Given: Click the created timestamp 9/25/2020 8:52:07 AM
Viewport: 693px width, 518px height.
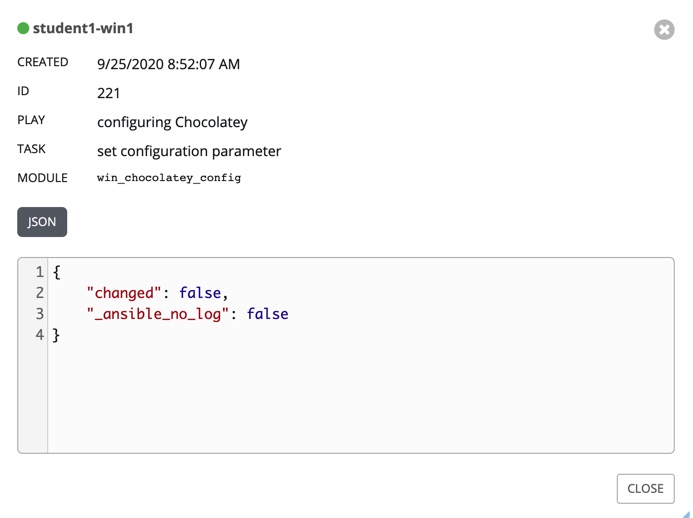Looking at the screenshot, I should point(168,64).
